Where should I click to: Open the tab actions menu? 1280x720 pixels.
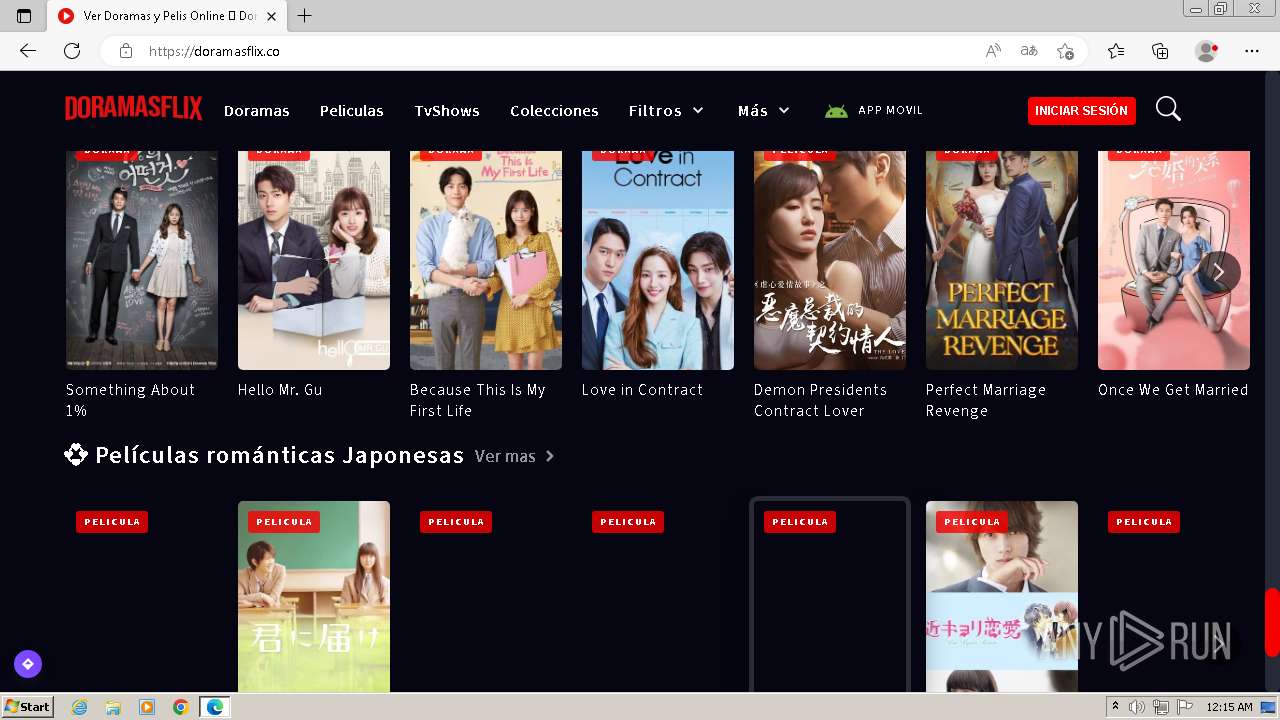[x=24, y=16]
